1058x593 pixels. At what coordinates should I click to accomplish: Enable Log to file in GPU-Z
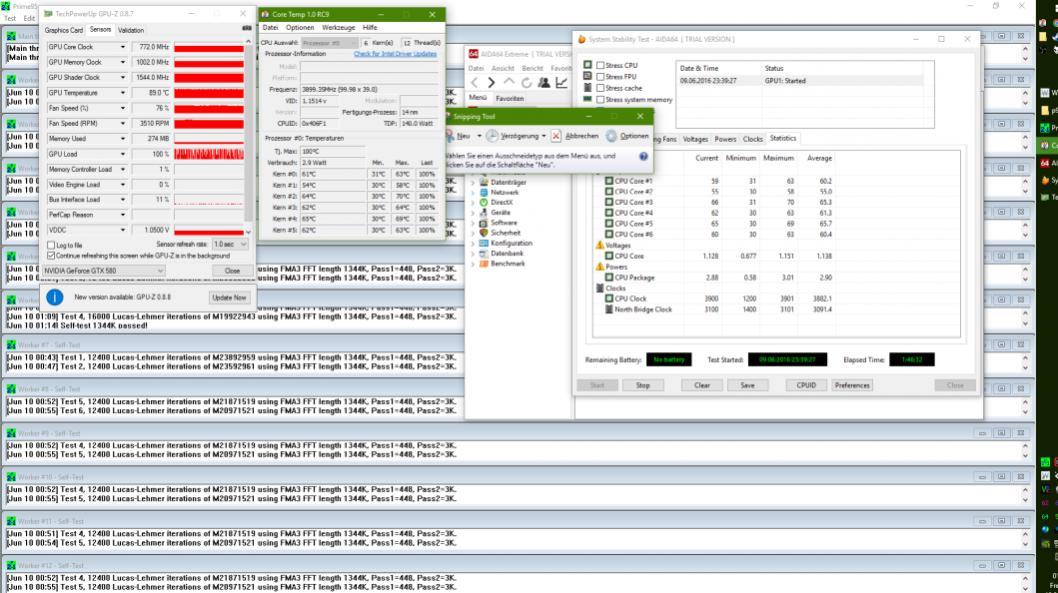click(x=51, y=246)
